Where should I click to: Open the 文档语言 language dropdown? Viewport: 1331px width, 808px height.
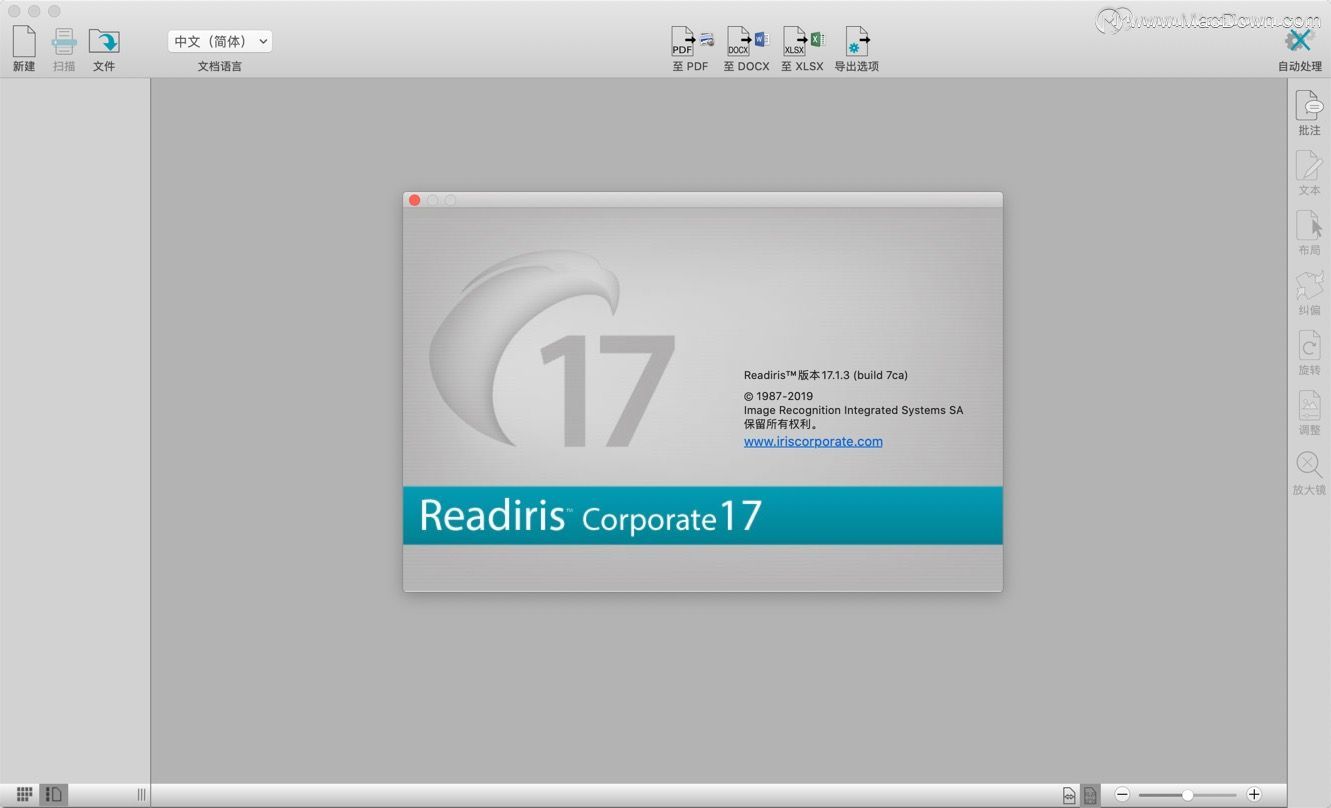pos(220,41)
